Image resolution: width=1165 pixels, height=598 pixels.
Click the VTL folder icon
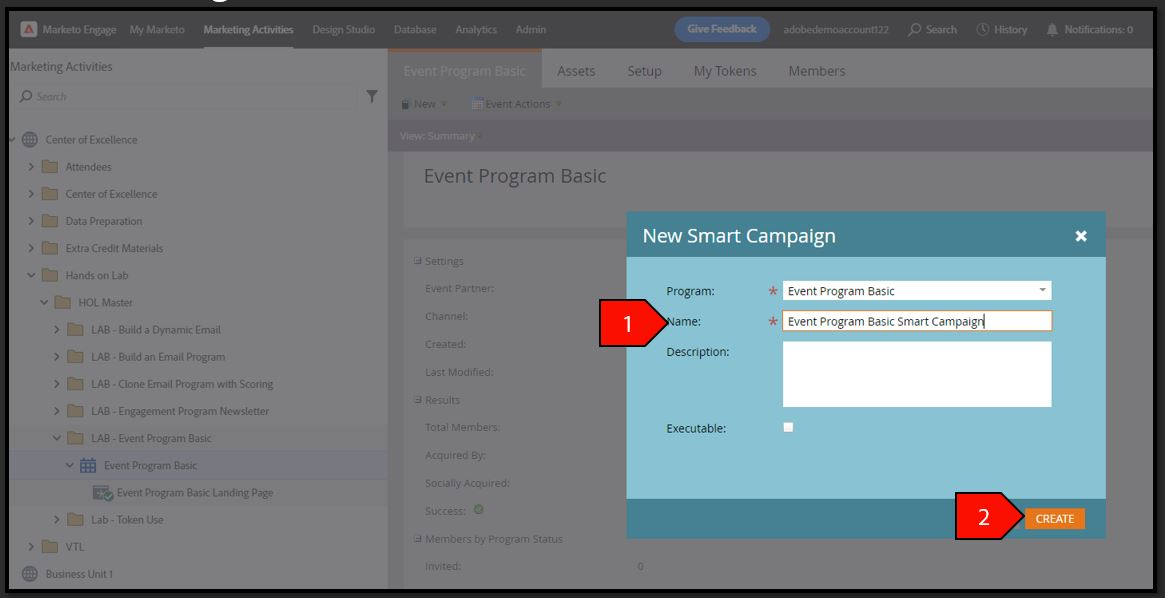point(50,547)
